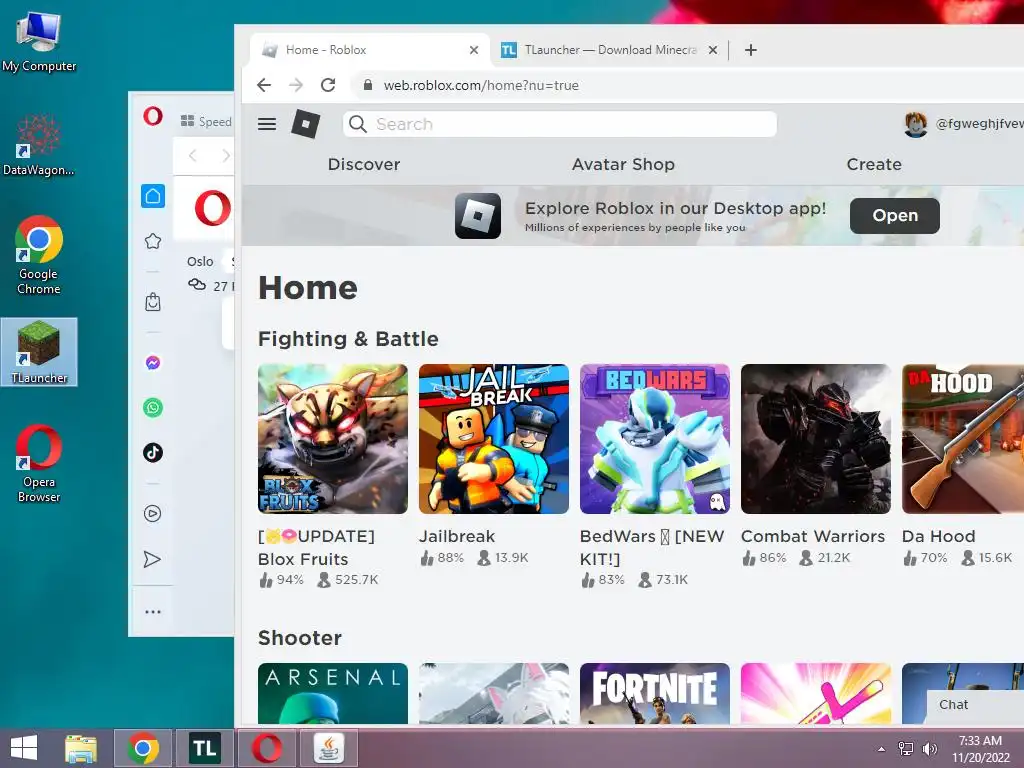
Task: Open Opera sidebar three-dots more options
Action: click(153, 612)
